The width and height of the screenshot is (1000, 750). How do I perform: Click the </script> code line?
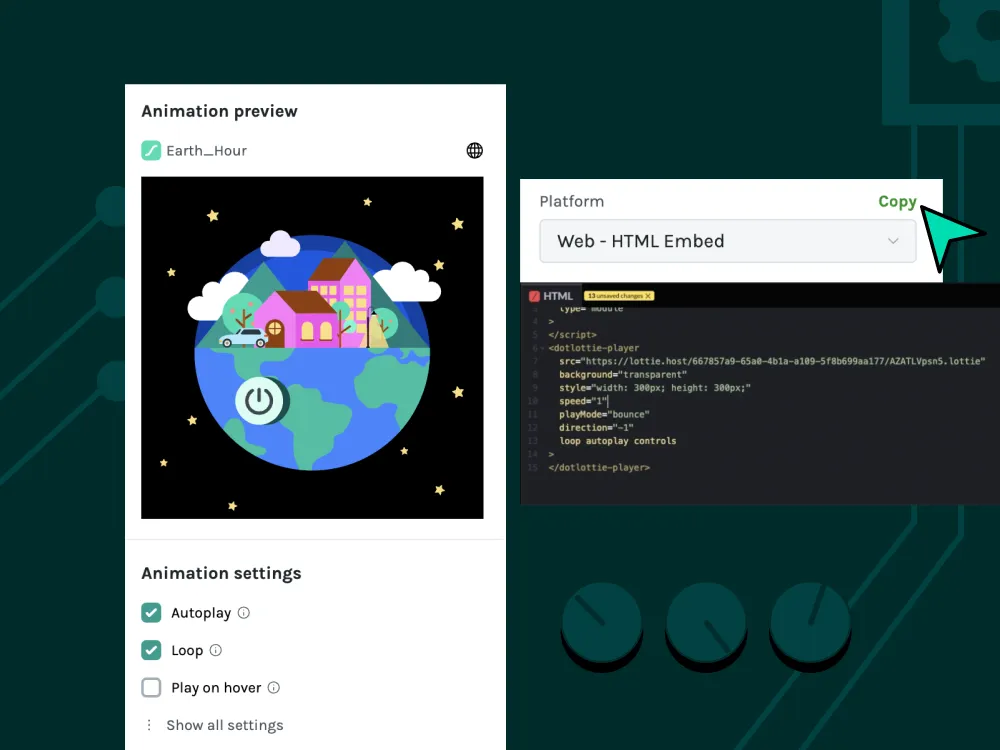573,335
